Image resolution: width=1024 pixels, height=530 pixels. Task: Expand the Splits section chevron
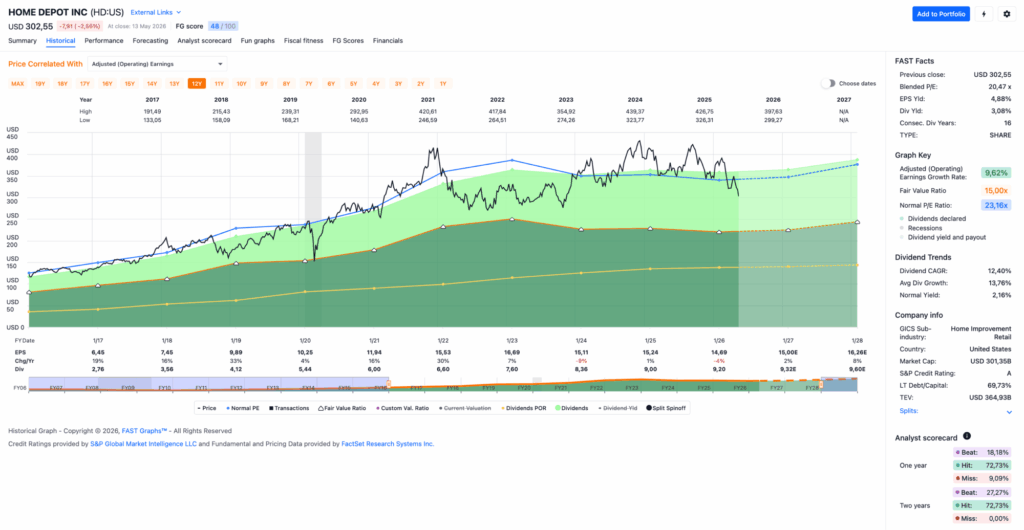point(1009,412)
